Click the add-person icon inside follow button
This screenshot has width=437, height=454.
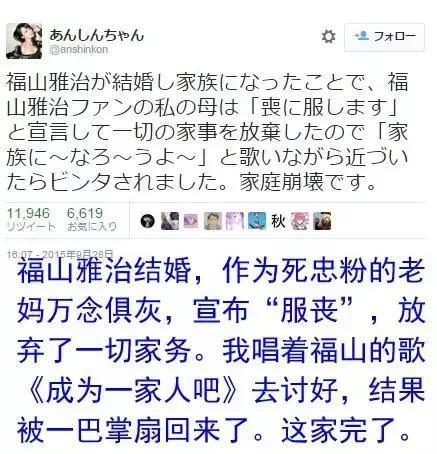point(362,35)
